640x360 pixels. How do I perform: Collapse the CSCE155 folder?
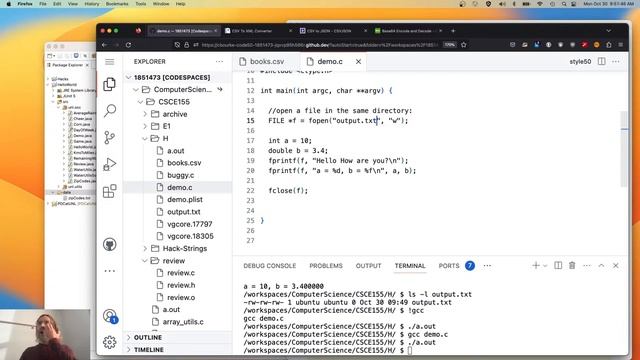[177, 102]
